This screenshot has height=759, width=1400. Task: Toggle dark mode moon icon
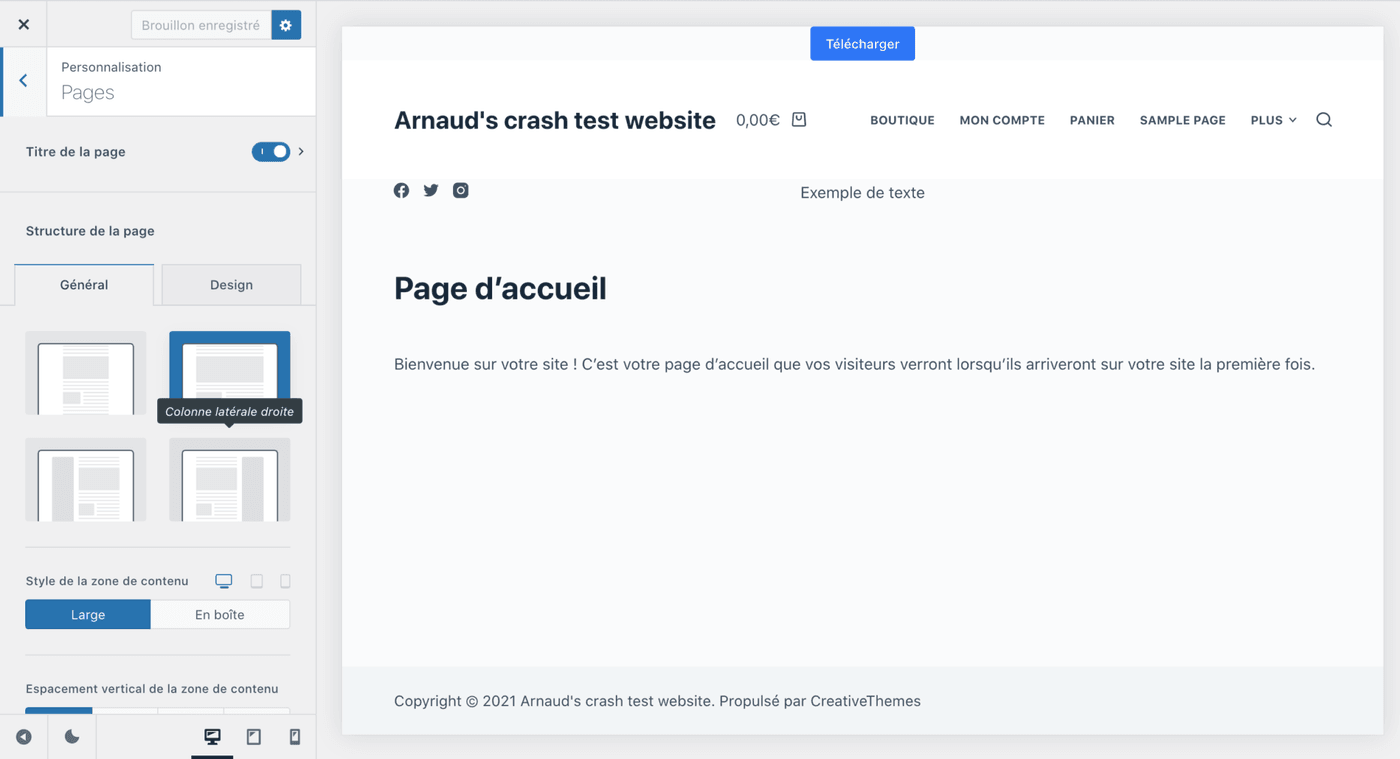(x=72, y=737)
